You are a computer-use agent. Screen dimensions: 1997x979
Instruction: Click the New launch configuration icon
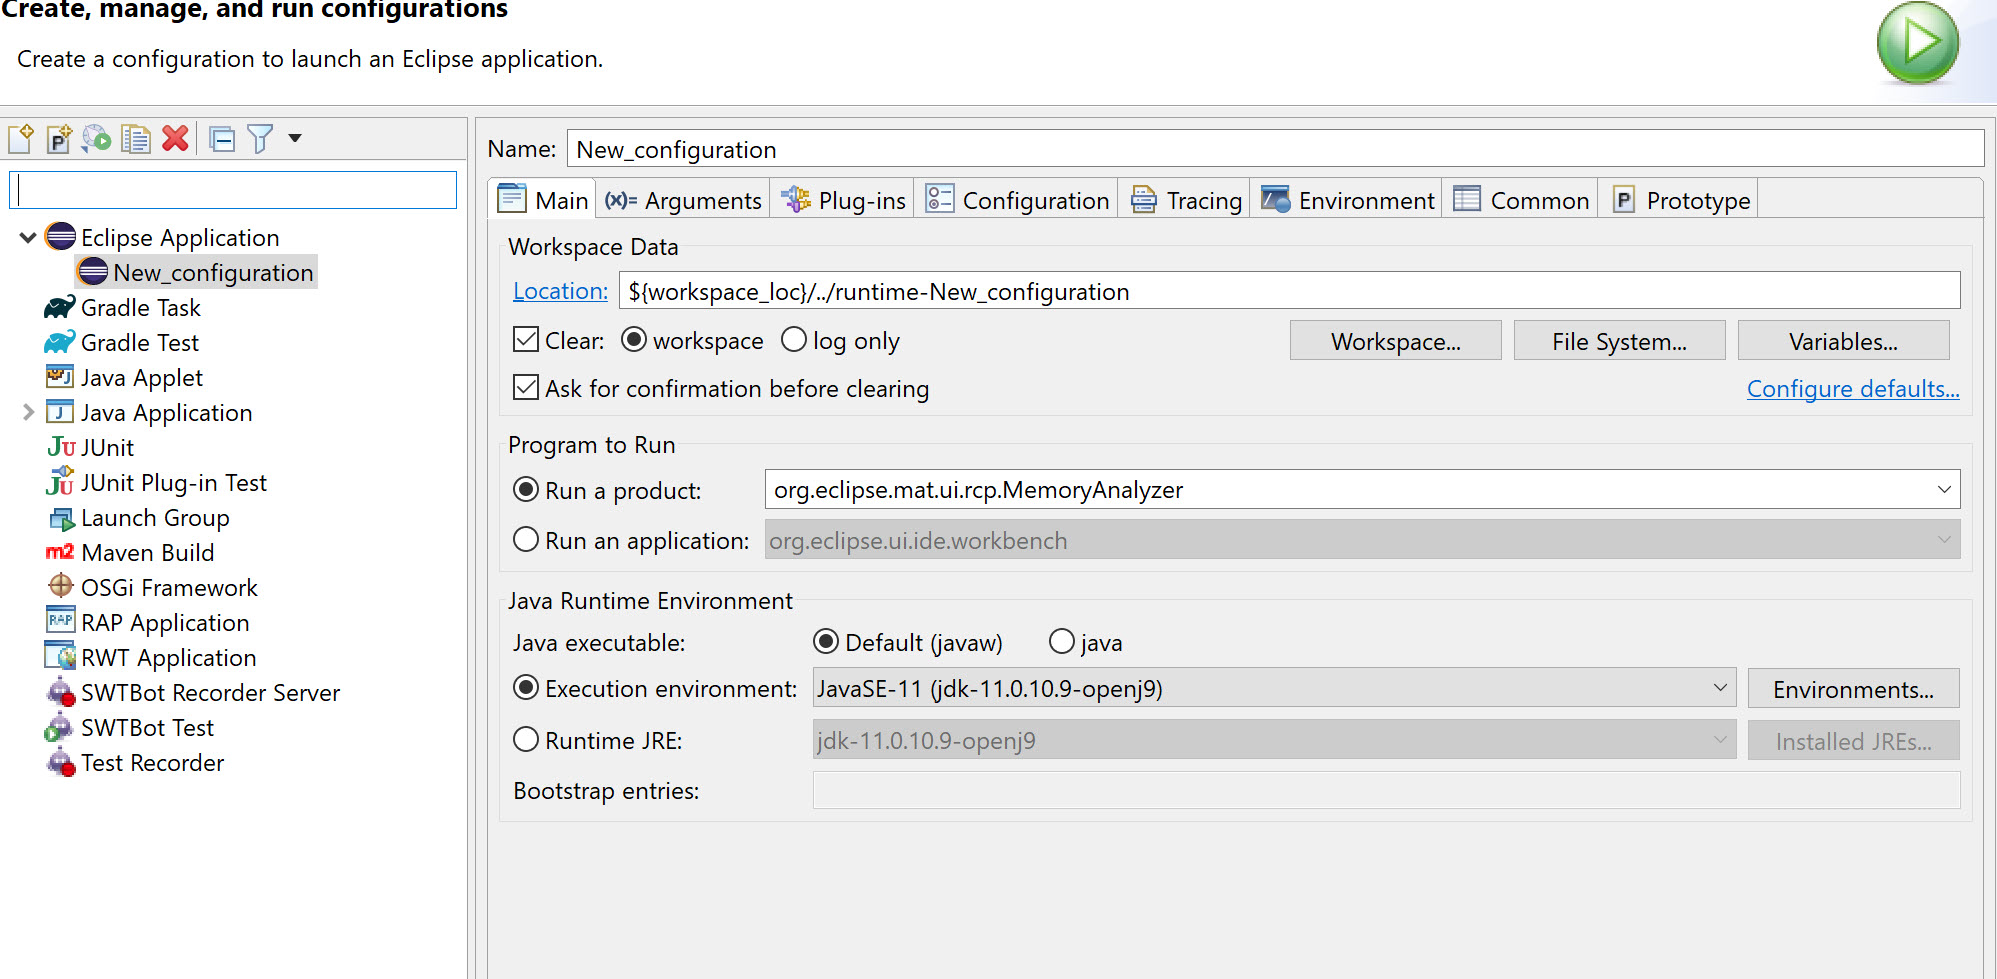(x=21, y=138)
